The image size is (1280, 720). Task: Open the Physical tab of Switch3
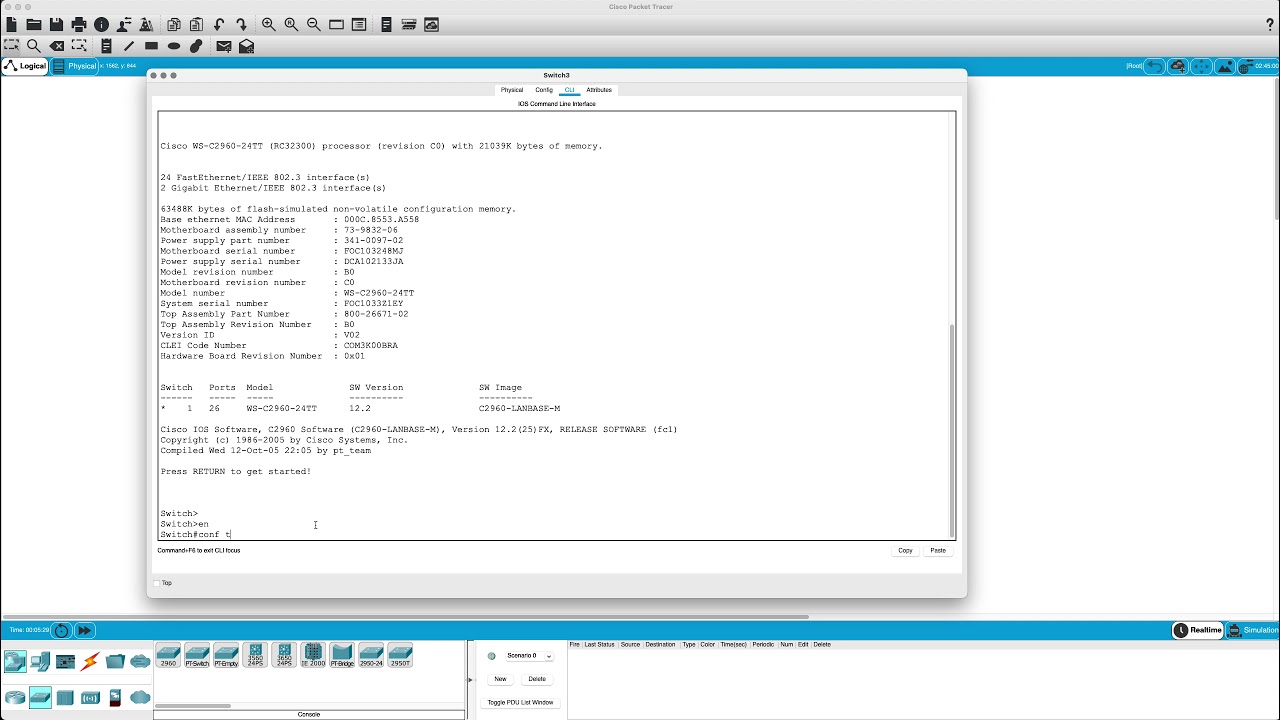tap(512, 90)
